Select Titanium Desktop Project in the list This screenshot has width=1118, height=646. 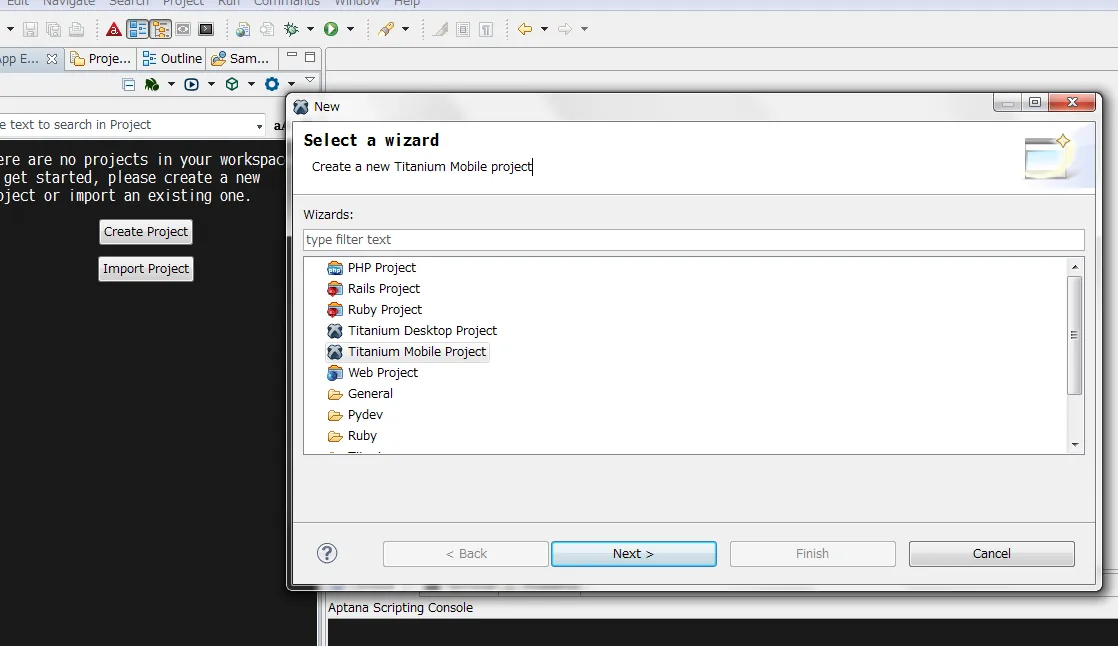tap(422, 331)
